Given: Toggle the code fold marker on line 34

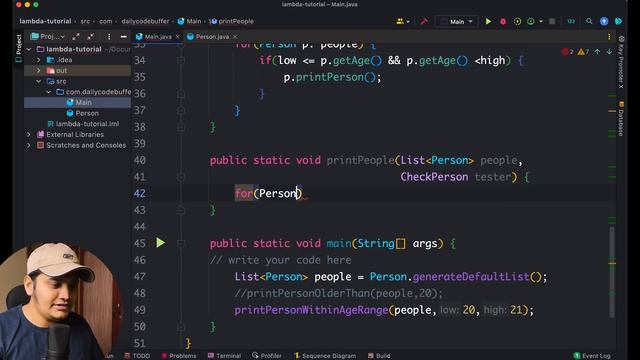Looking at the screenshot, I should point(181,60).
